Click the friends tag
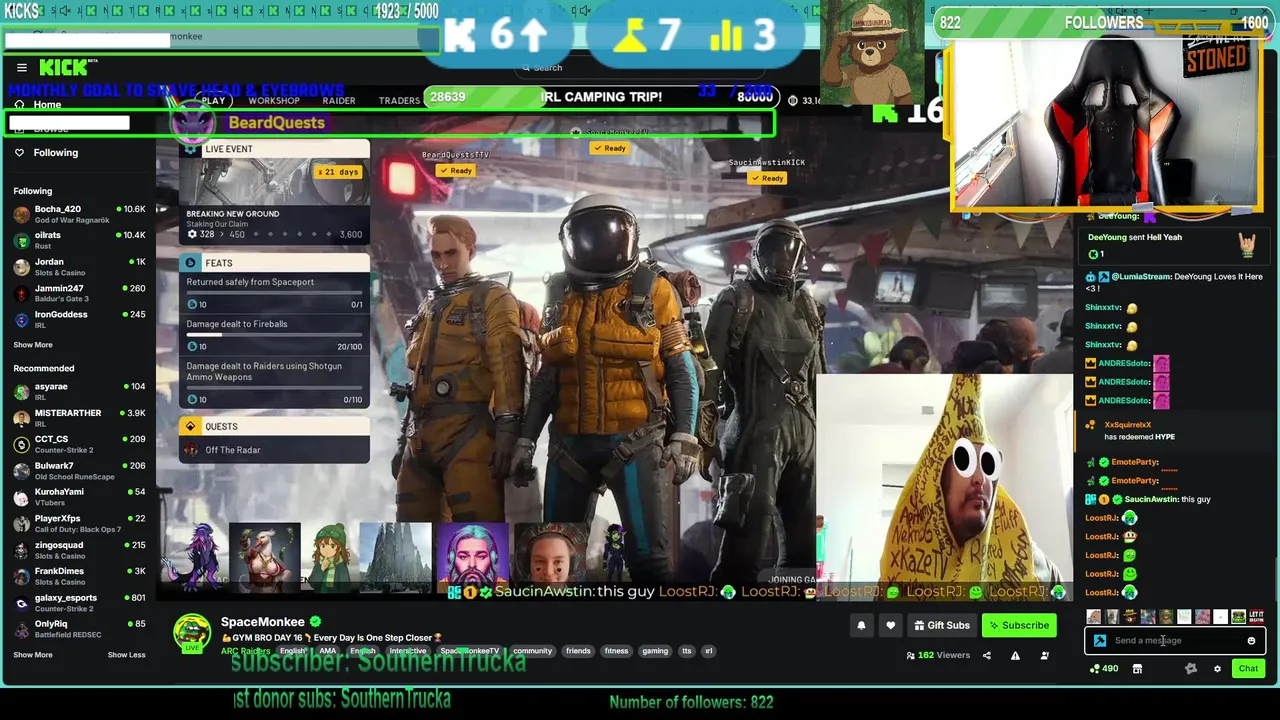Viewport: 1280px width, 720px height. coord(578,651)
